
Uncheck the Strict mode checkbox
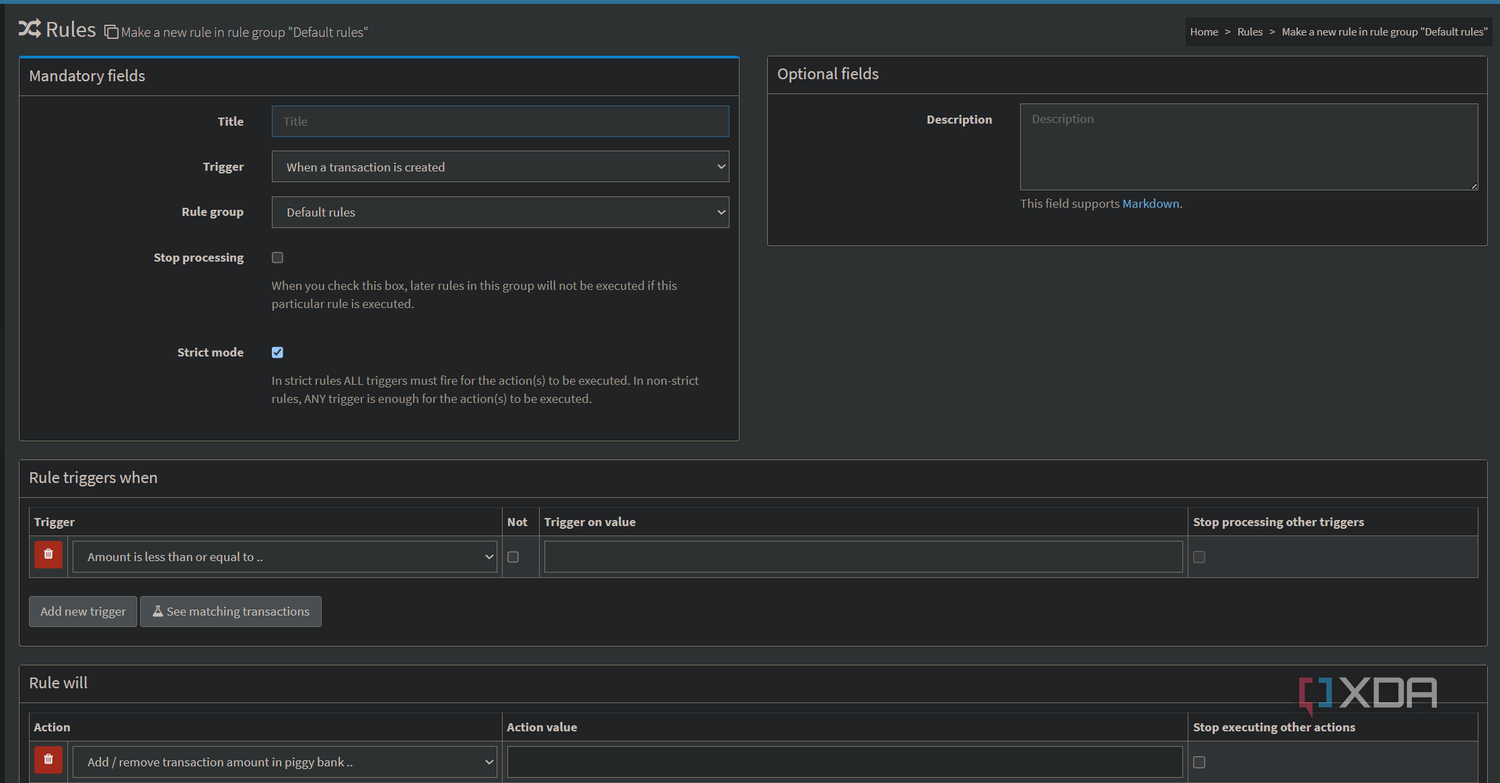[277, 352]
